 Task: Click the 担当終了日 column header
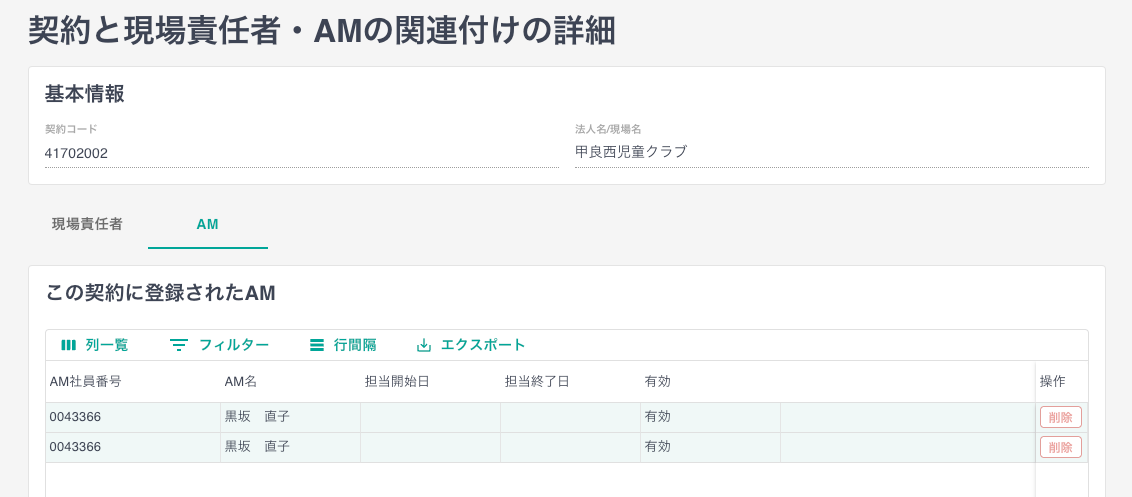click(537, 381)
